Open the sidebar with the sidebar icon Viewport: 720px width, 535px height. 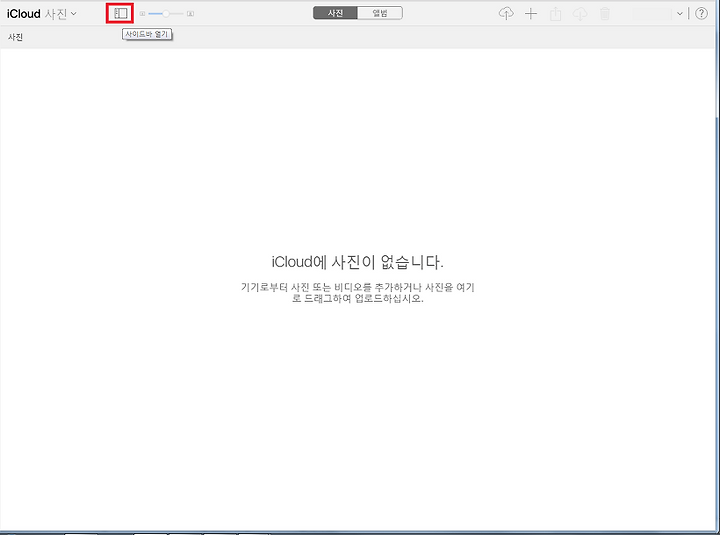pos(120,14)
